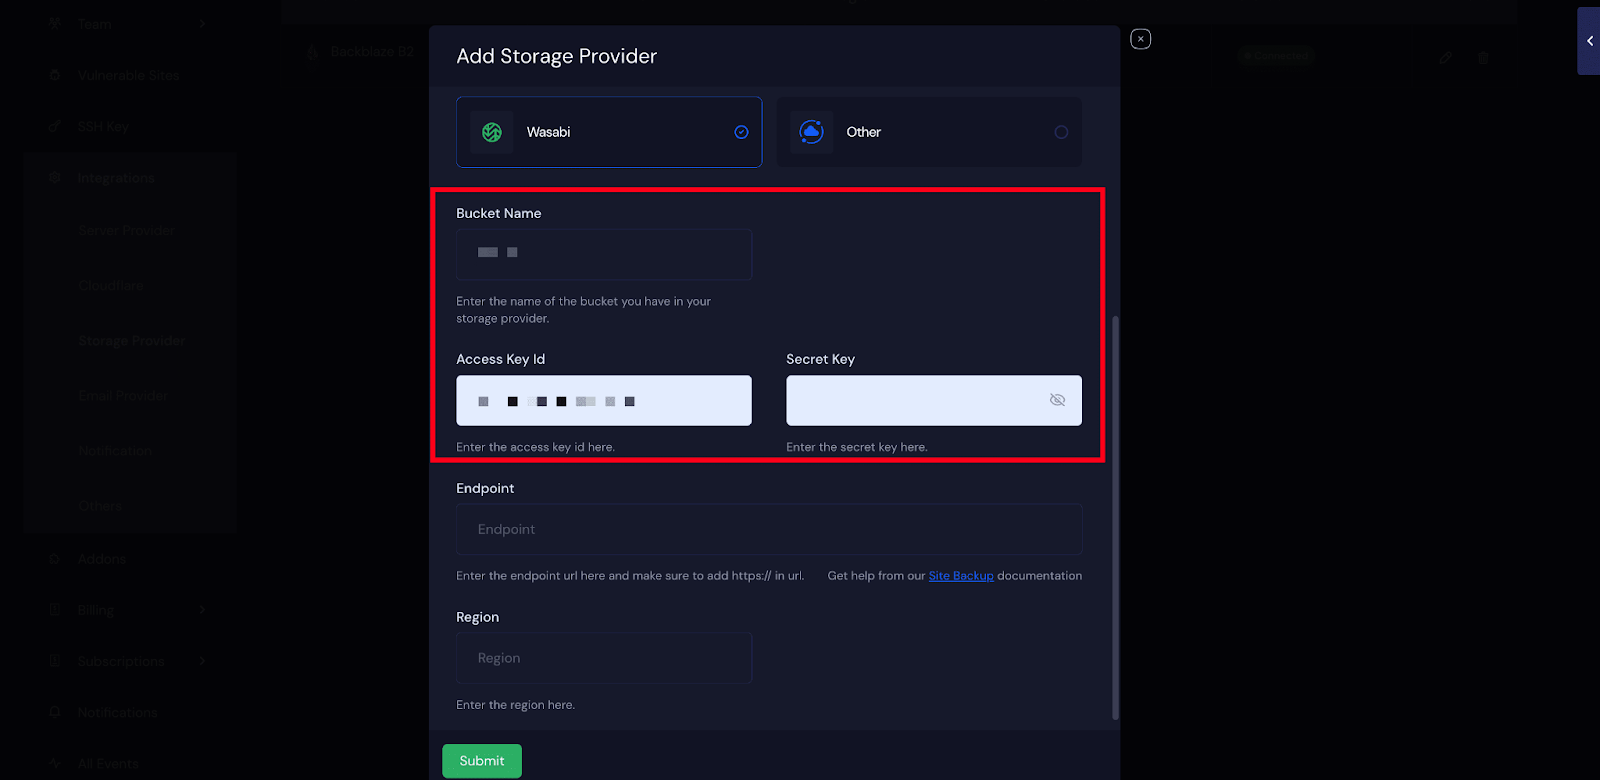Click the All Events activity icon

click(55, 763)
